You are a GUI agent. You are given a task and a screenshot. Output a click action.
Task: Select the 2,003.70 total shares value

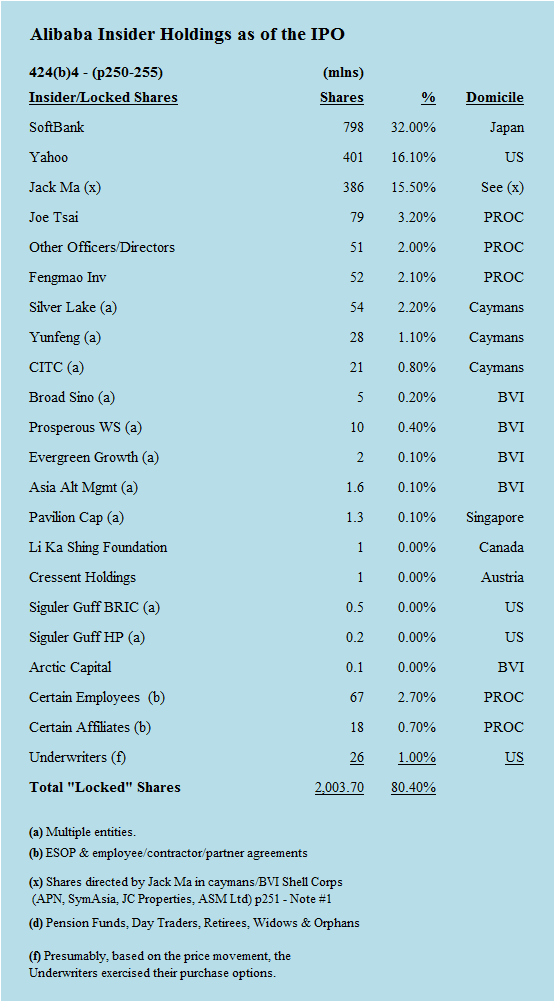(x=339, y=787)
